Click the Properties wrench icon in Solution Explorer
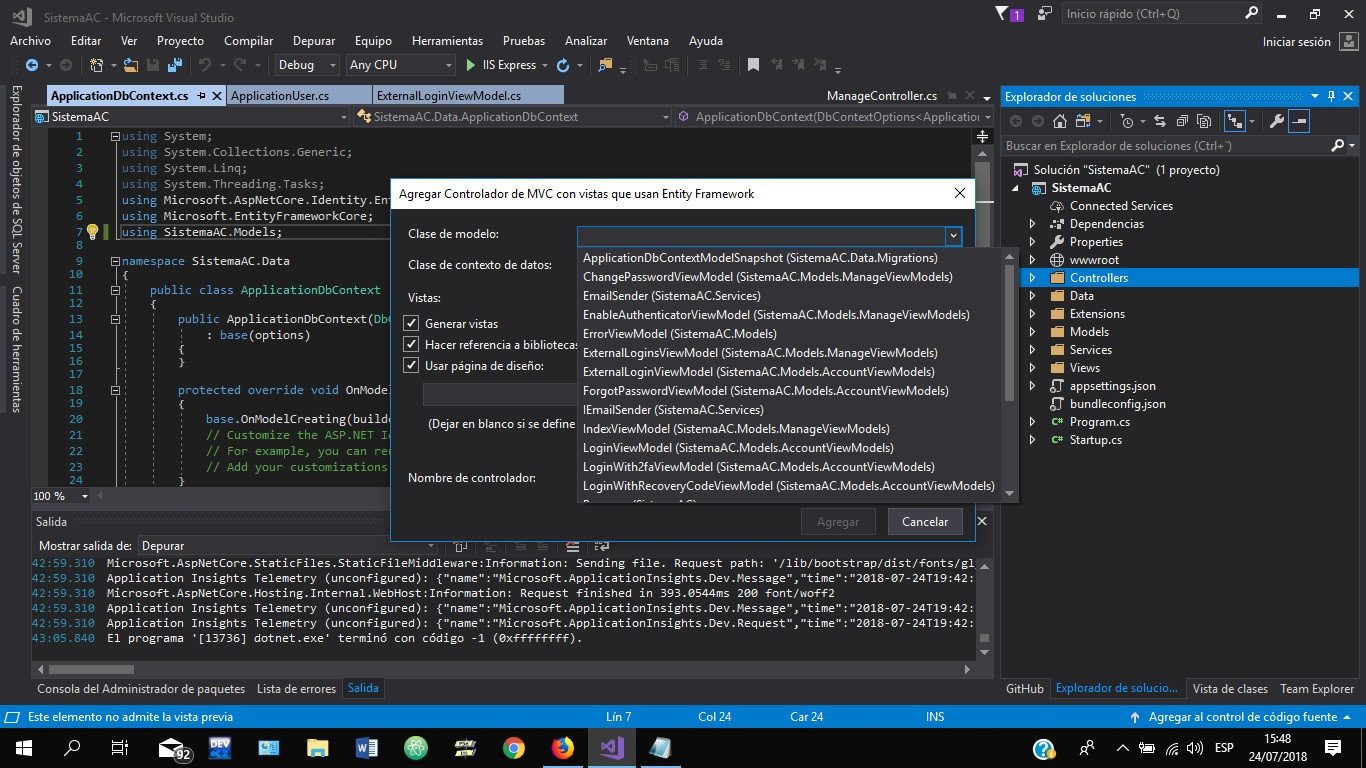Image resolution: width=1366 pixels, height=768 pixels. click(1276, 121)
